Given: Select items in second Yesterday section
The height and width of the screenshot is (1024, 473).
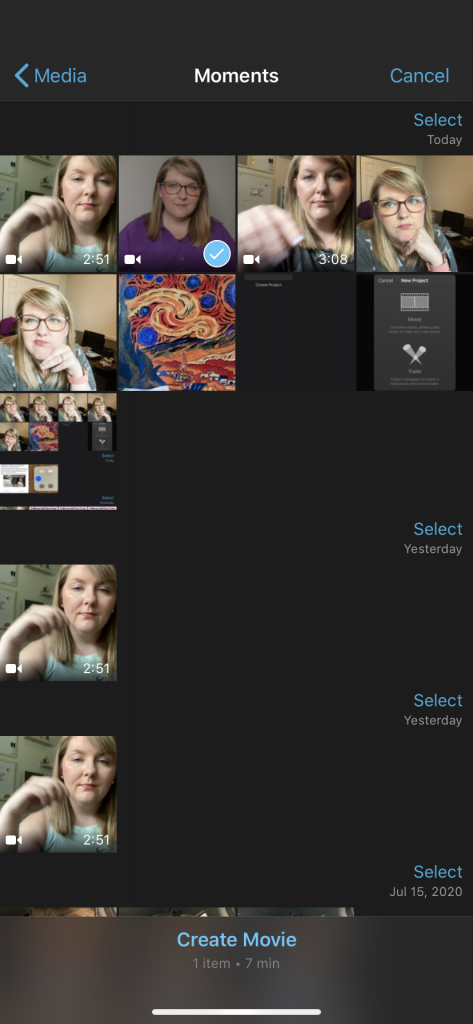Looking at the screenshot, I should click(438, 701).
